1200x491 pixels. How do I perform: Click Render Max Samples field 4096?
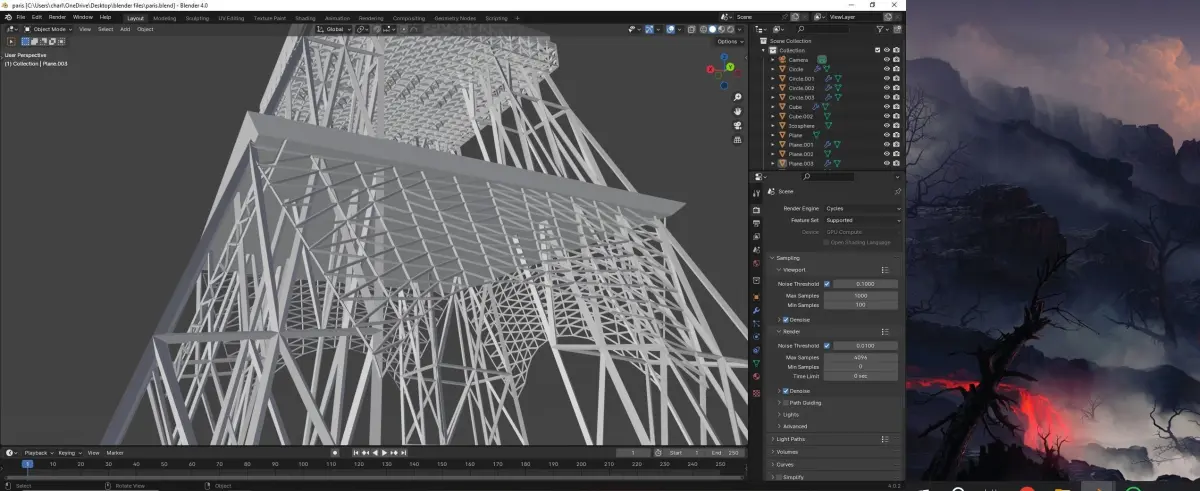(861, 357)
